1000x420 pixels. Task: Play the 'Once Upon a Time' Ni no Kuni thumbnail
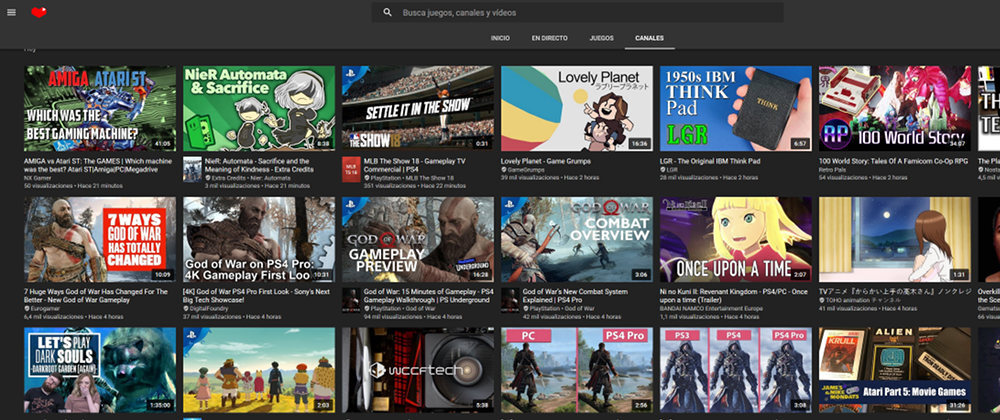pyautogui.click(x=735, y=239)
